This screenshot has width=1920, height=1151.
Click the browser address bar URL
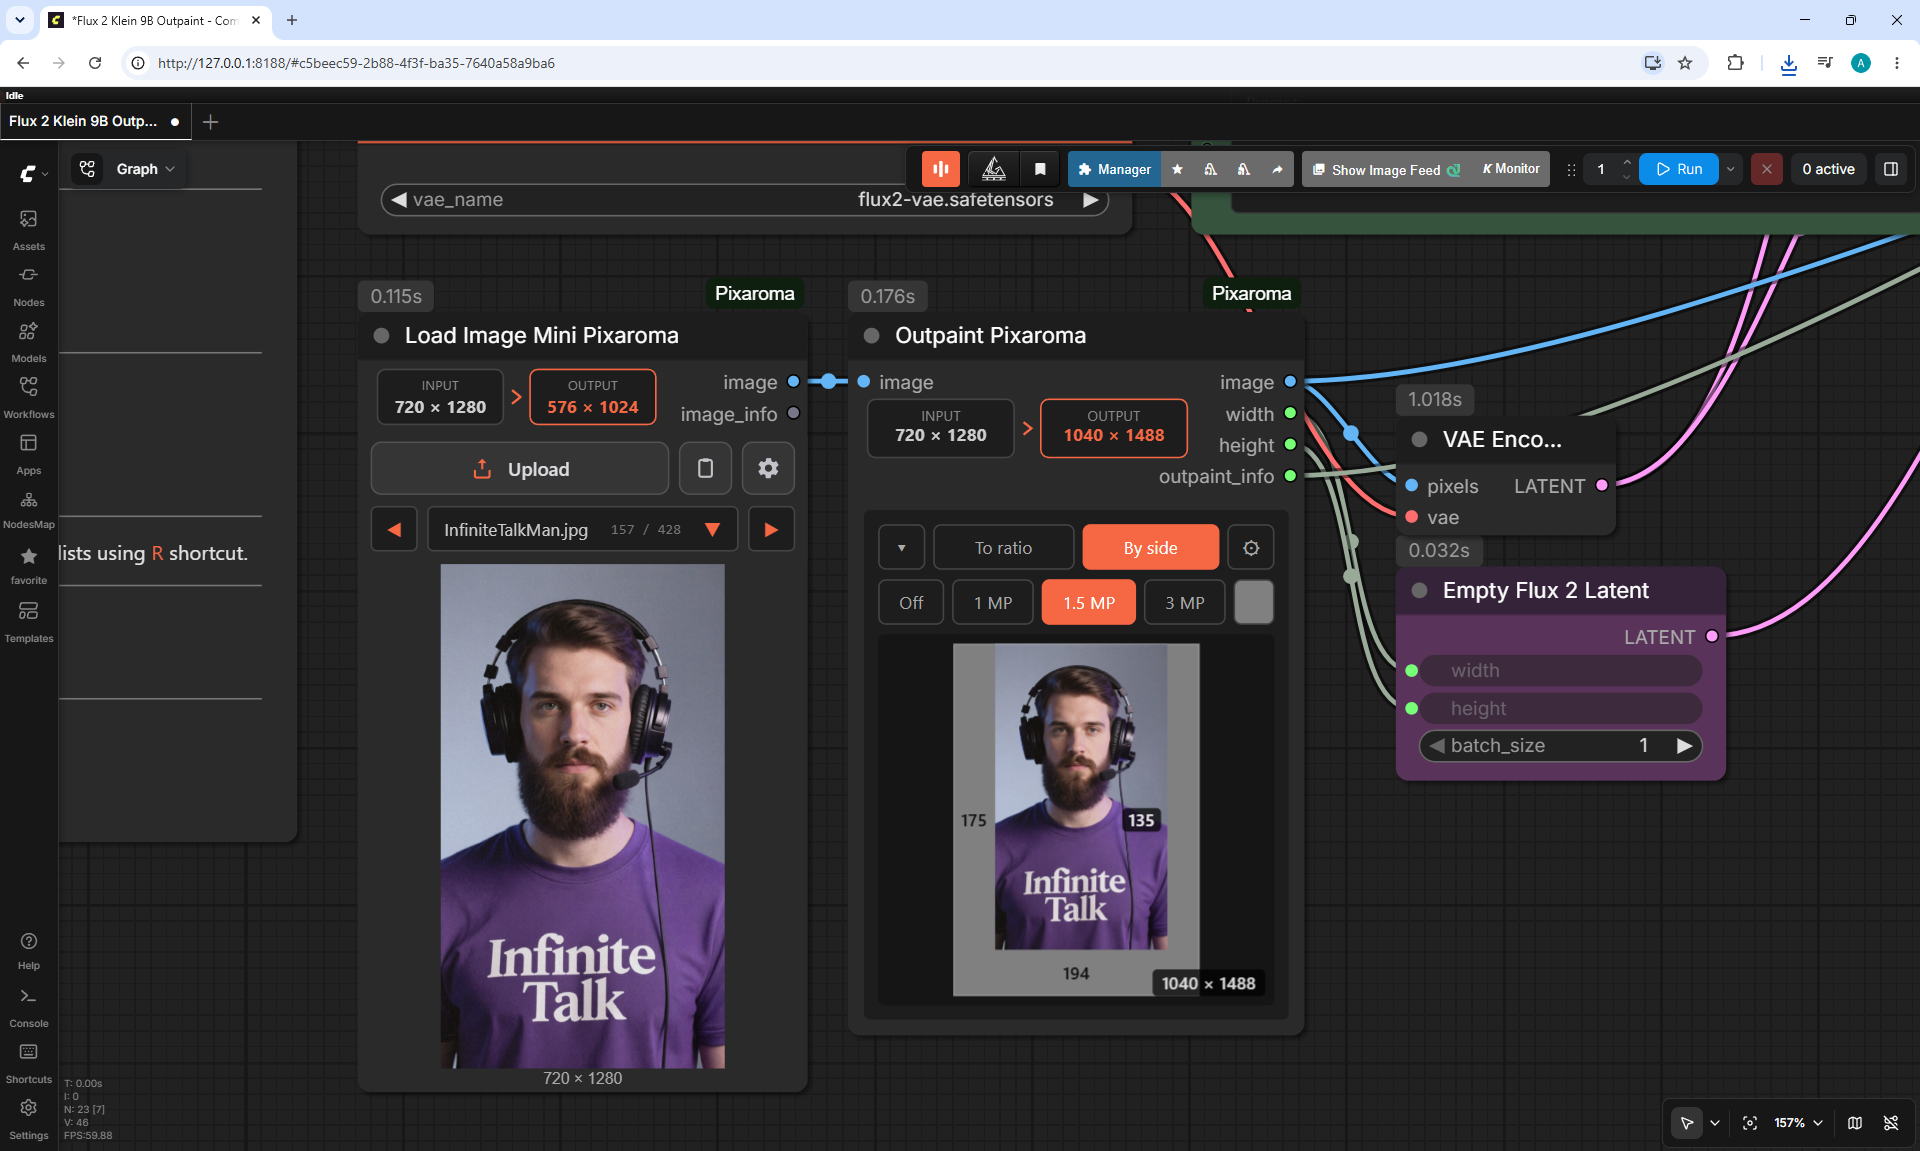(356, 63)
